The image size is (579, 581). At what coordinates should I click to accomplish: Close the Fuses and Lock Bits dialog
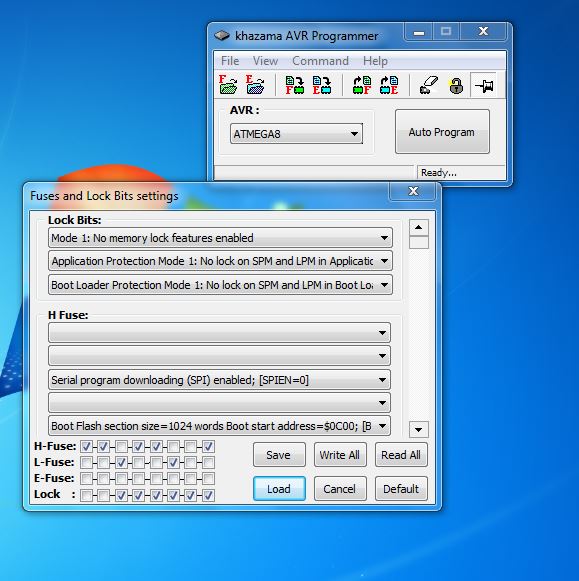click(413, 191)
